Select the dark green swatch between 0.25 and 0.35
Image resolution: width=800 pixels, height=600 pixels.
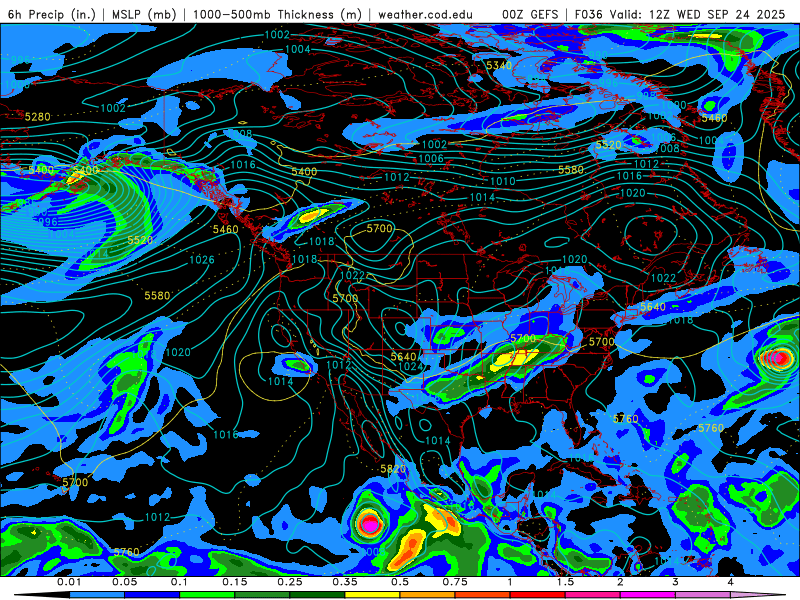click(317, 595)
